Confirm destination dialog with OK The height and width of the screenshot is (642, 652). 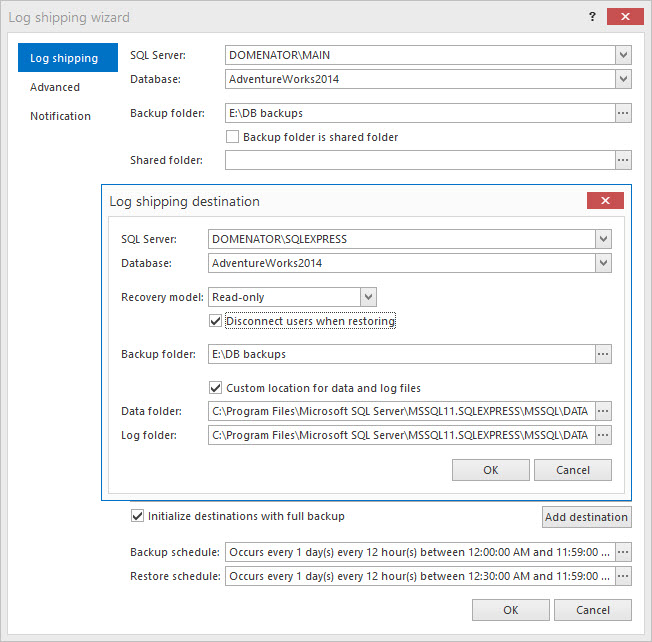[491, 470]
